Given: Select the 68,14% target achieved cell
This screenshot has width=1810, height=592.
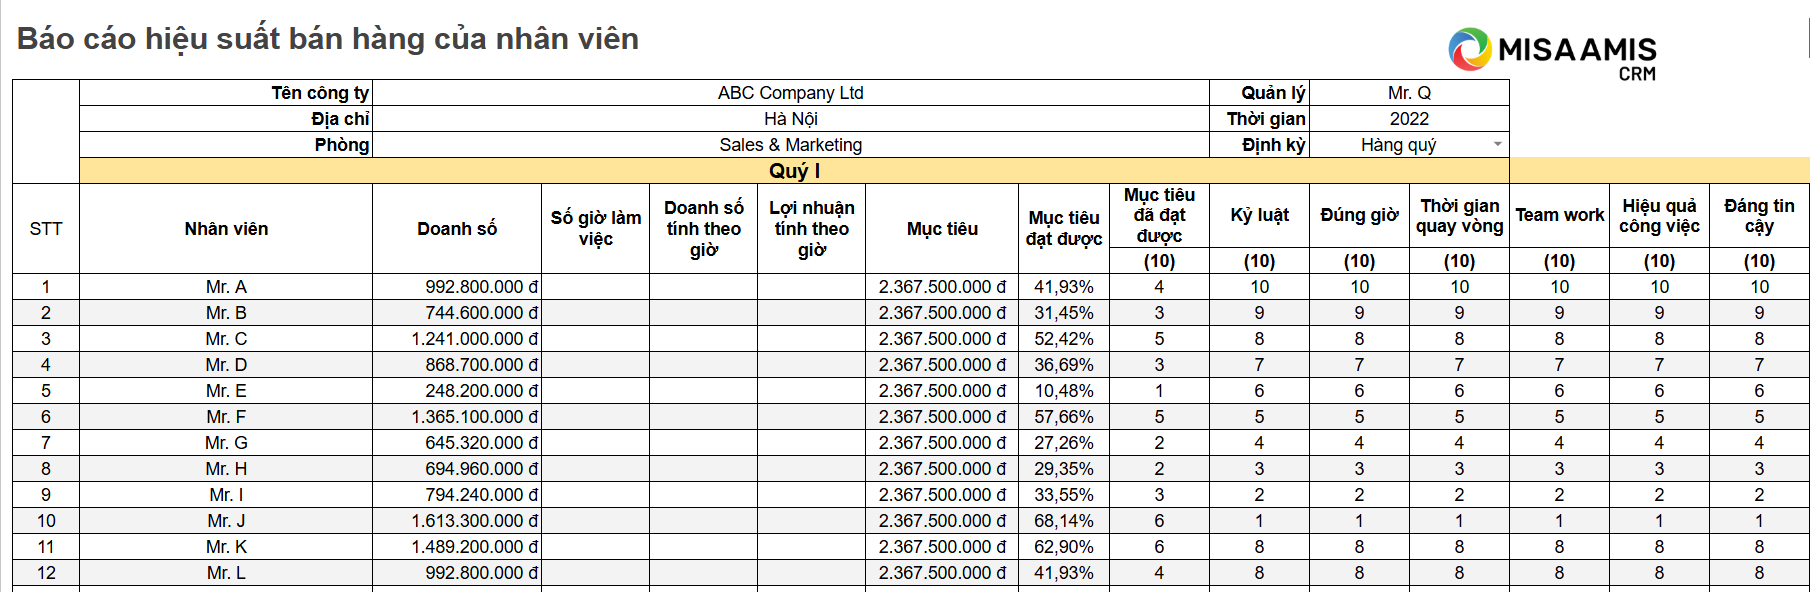Looking at the screenshot, I should coord(1064,521).
